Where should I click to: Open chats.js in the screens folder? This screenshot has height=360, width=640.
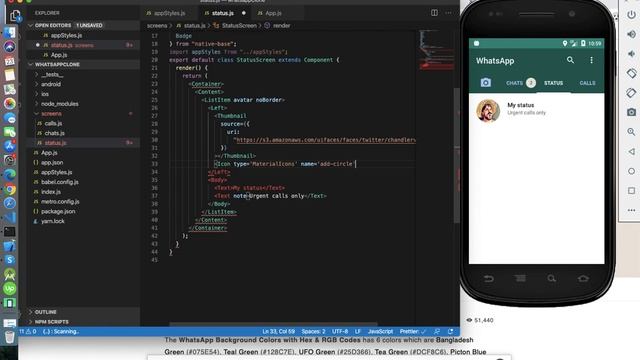(55, 133)
